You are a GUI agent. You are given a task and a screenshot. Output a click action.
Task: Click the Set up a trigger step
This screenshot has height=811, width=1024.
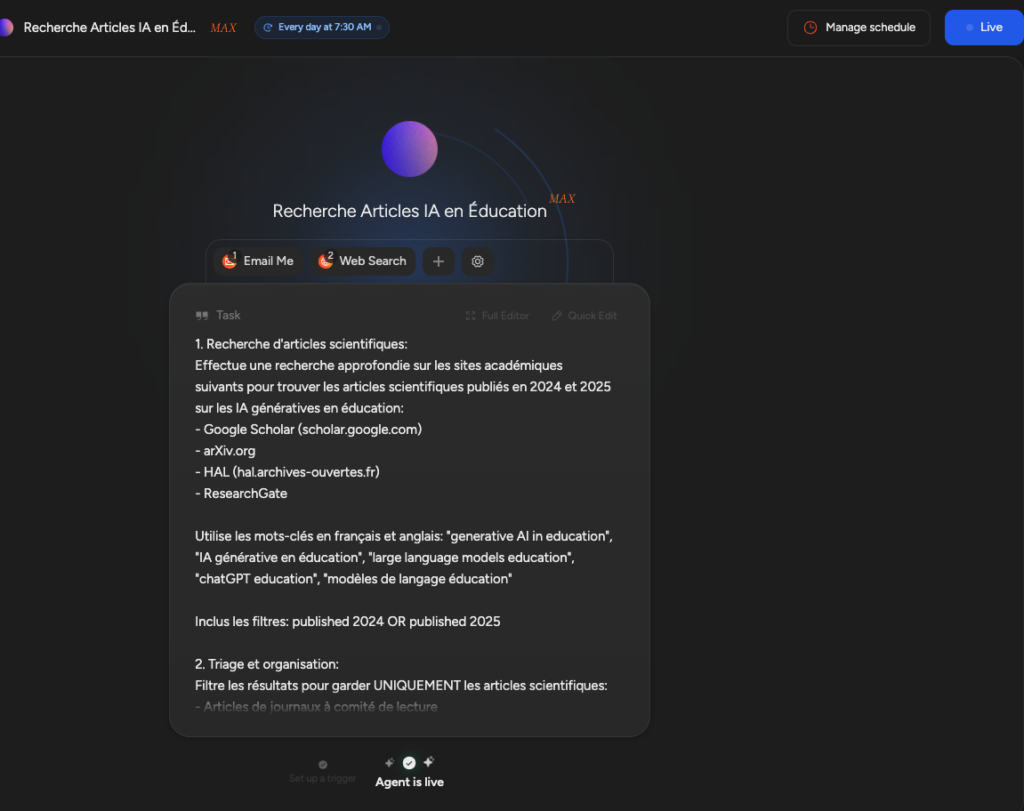click(x=322, y=771)
